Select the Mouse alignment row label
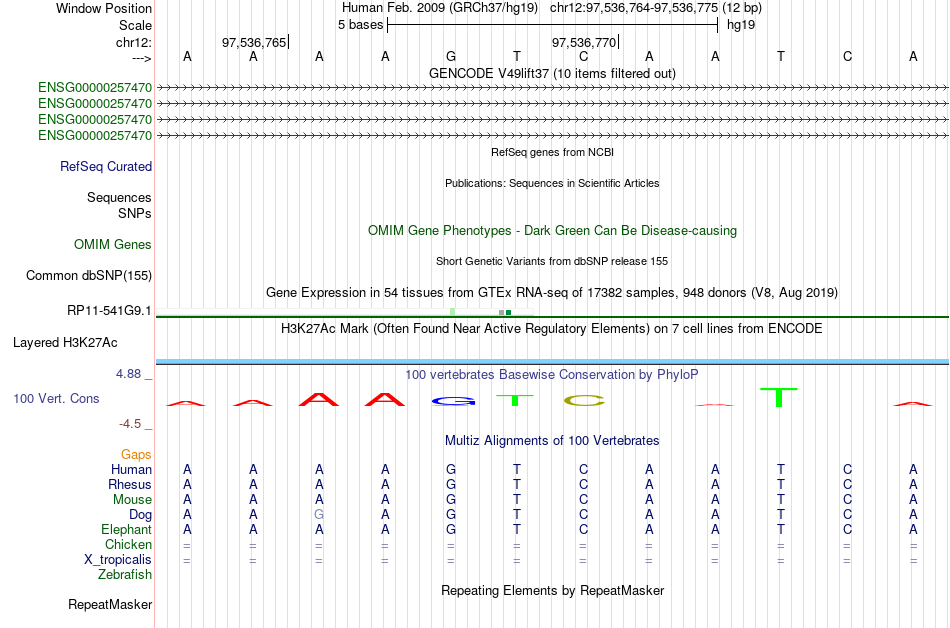 click(132, 500)
